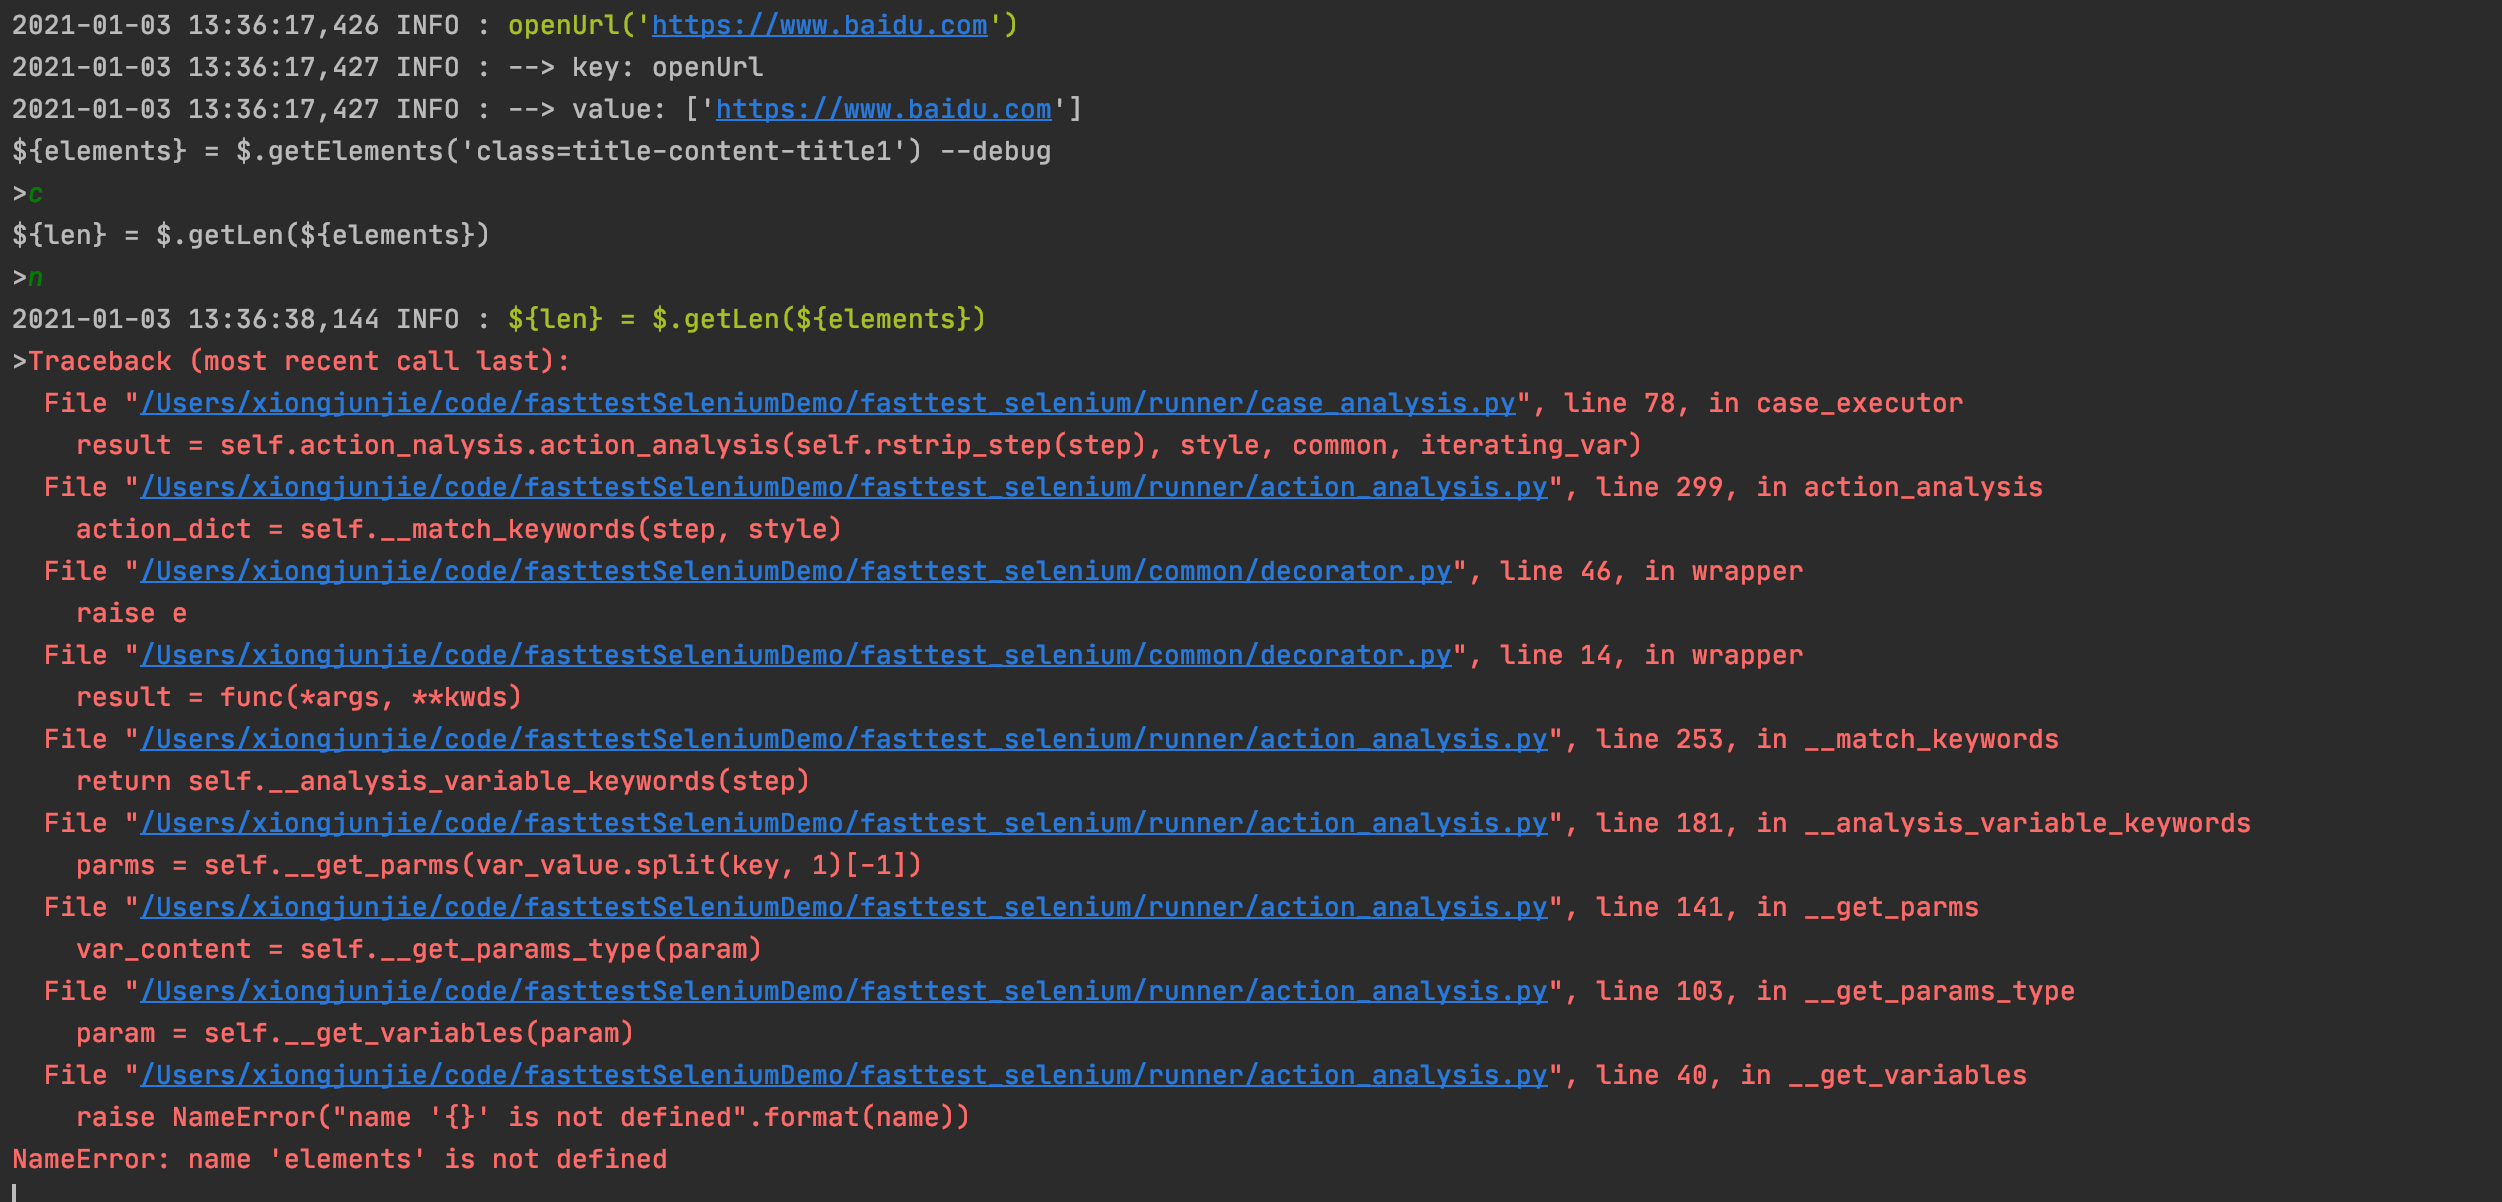Open action_analysis.py line 141 traceback link
Screen dimensions: 2502x1202
coord(843,907)
